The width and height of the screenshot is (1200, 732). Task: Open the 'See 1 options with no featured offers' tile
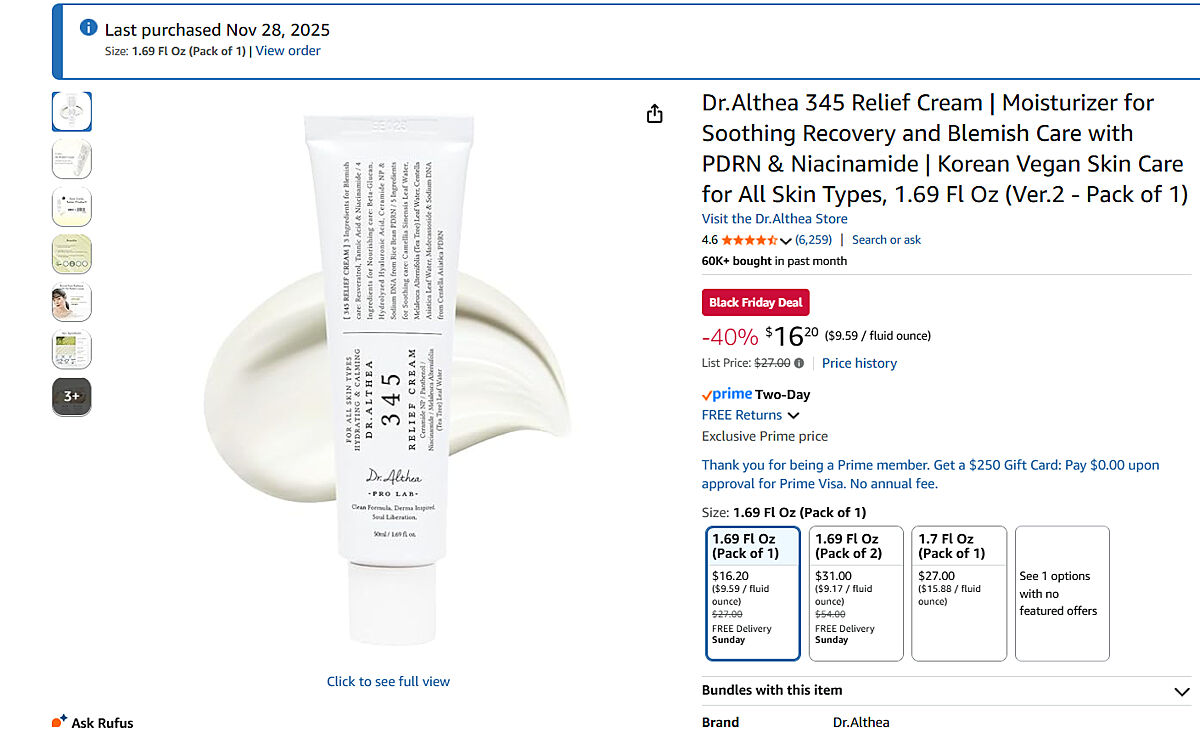point(1062,593)
